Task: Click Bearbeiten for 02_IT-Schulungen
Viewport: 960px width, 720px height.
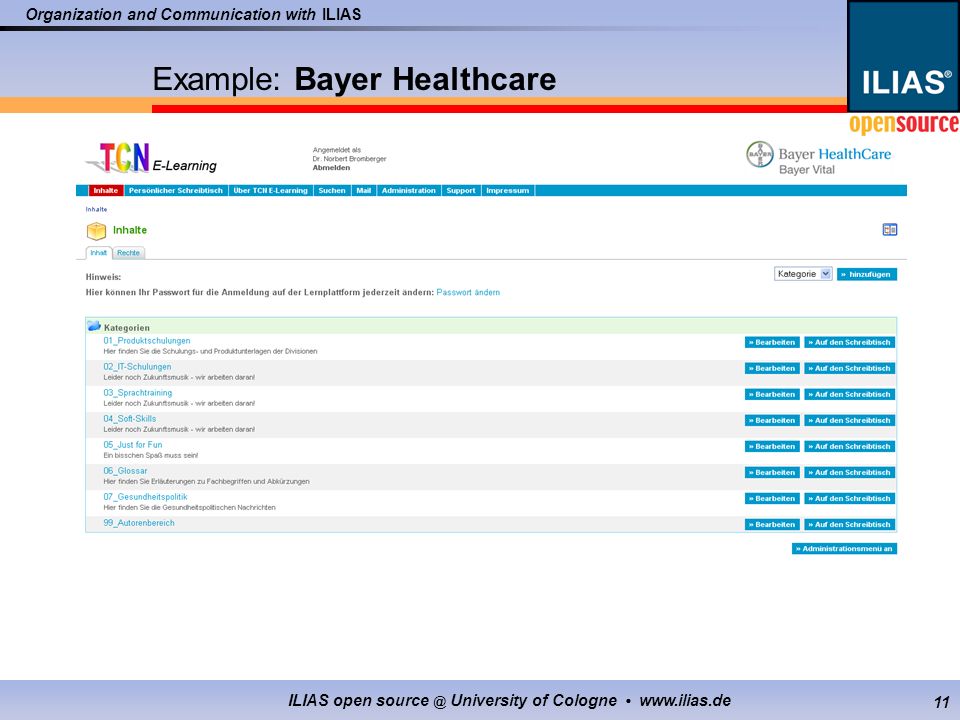Action: point(772,369)
